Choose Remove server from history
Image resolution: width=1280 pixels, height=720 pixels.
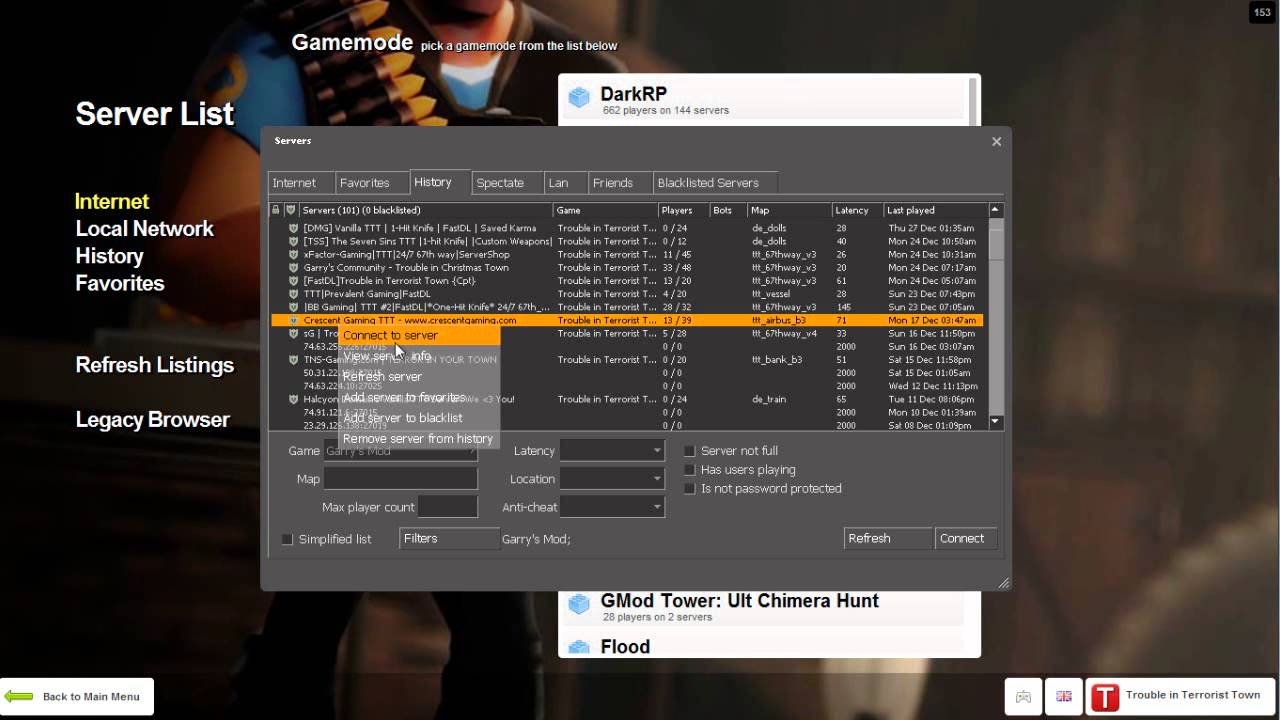click(x=418, y=439)
